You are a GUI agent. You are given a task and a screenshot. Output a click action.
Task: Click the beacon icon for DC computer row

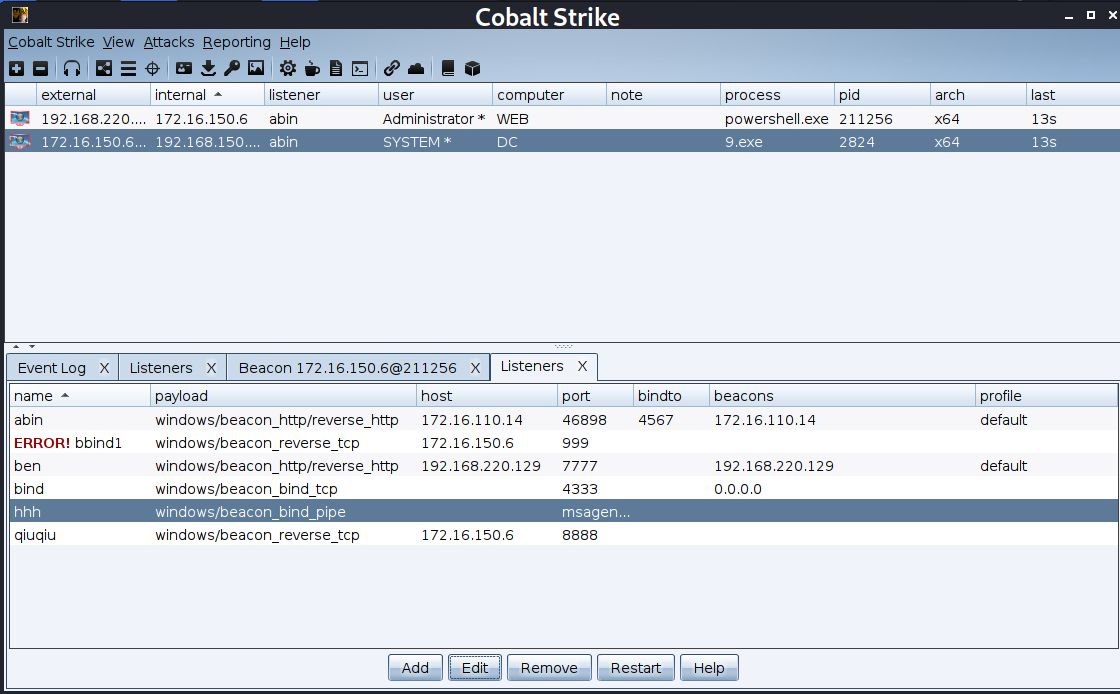pos(20,142)
